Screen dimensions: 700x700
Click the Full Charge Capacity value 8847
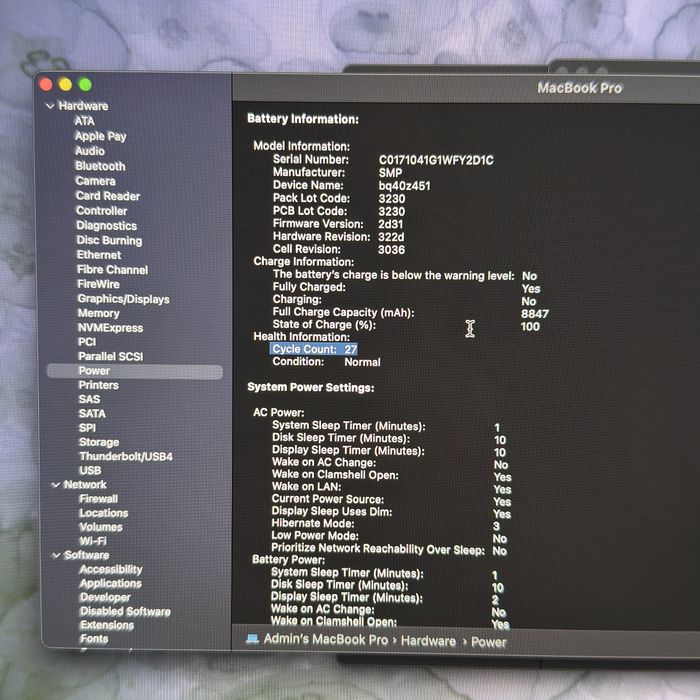[535, 314]
